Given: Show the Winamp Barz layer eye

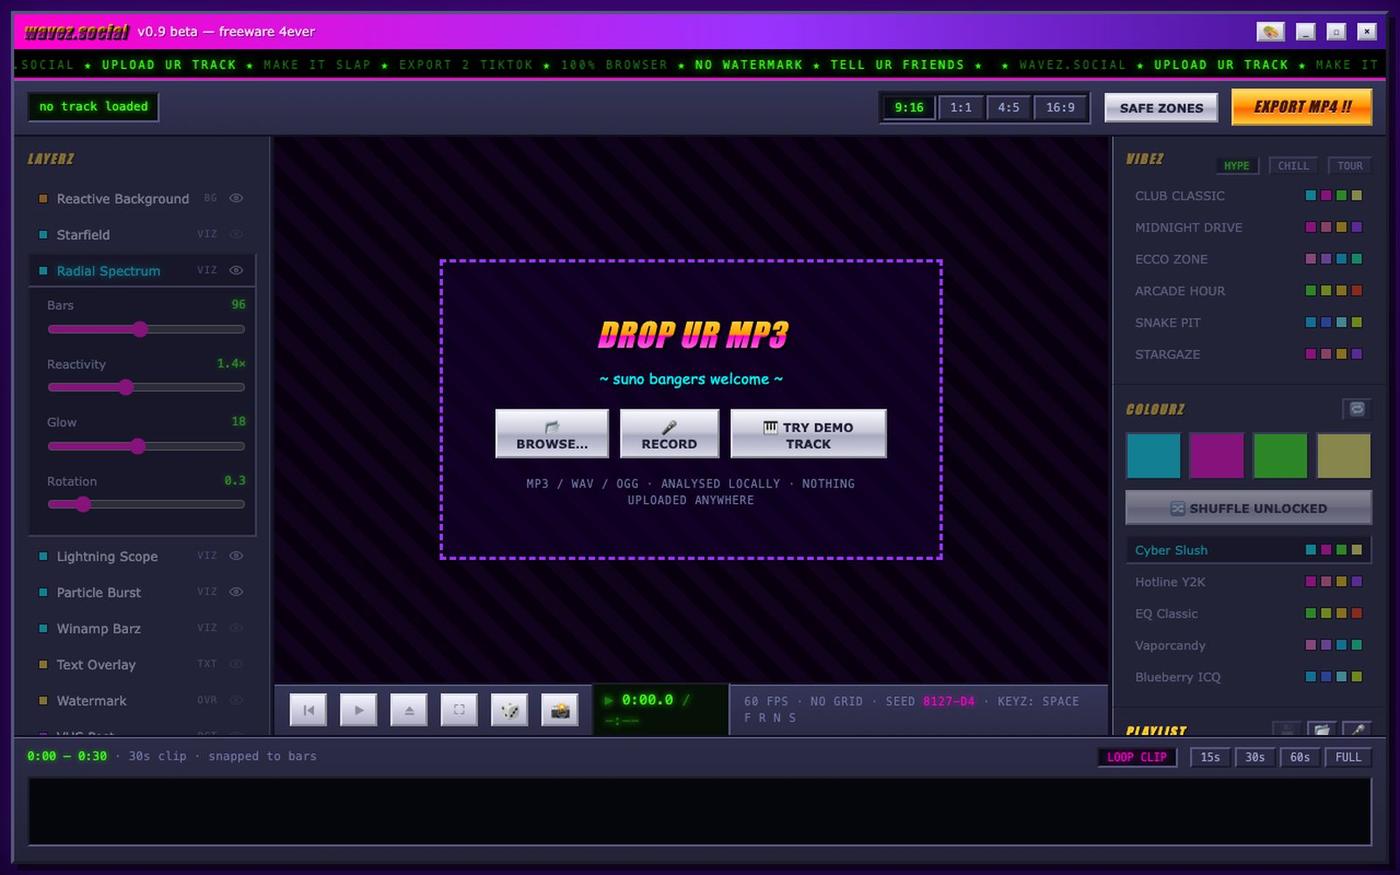Looking at the screenshot, I should [x=236, y=627].
